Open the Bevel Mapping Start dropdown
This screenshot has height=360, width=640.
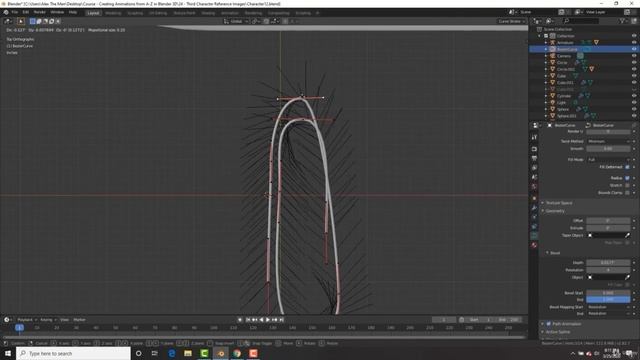608,307
